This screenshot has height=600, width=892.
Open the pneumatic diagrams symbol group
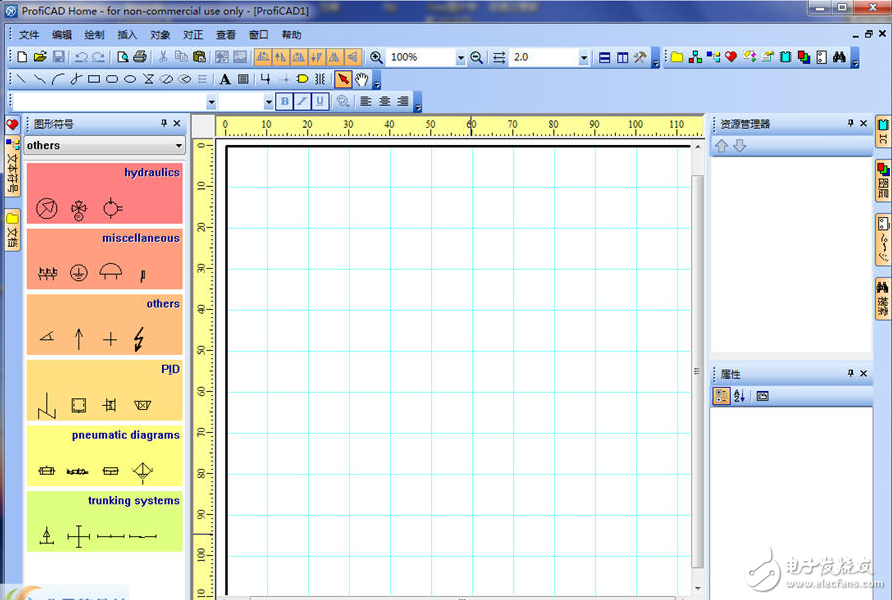(125, 435)
